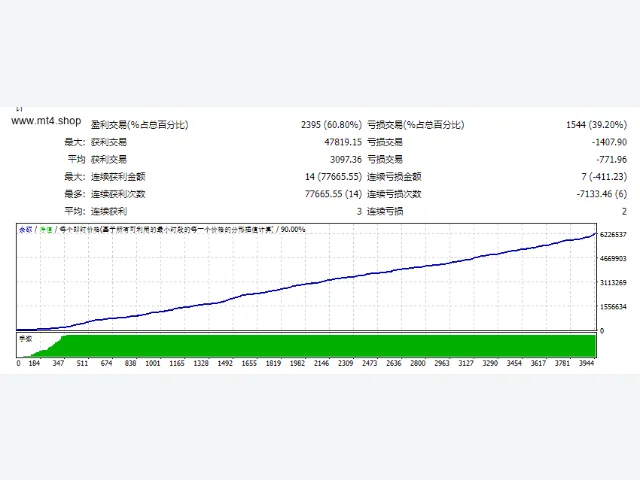Image resolution: width=640 pixels, height=480 pixels.
Task: Select the label 连续获利次数
Action: pos(118,194)
